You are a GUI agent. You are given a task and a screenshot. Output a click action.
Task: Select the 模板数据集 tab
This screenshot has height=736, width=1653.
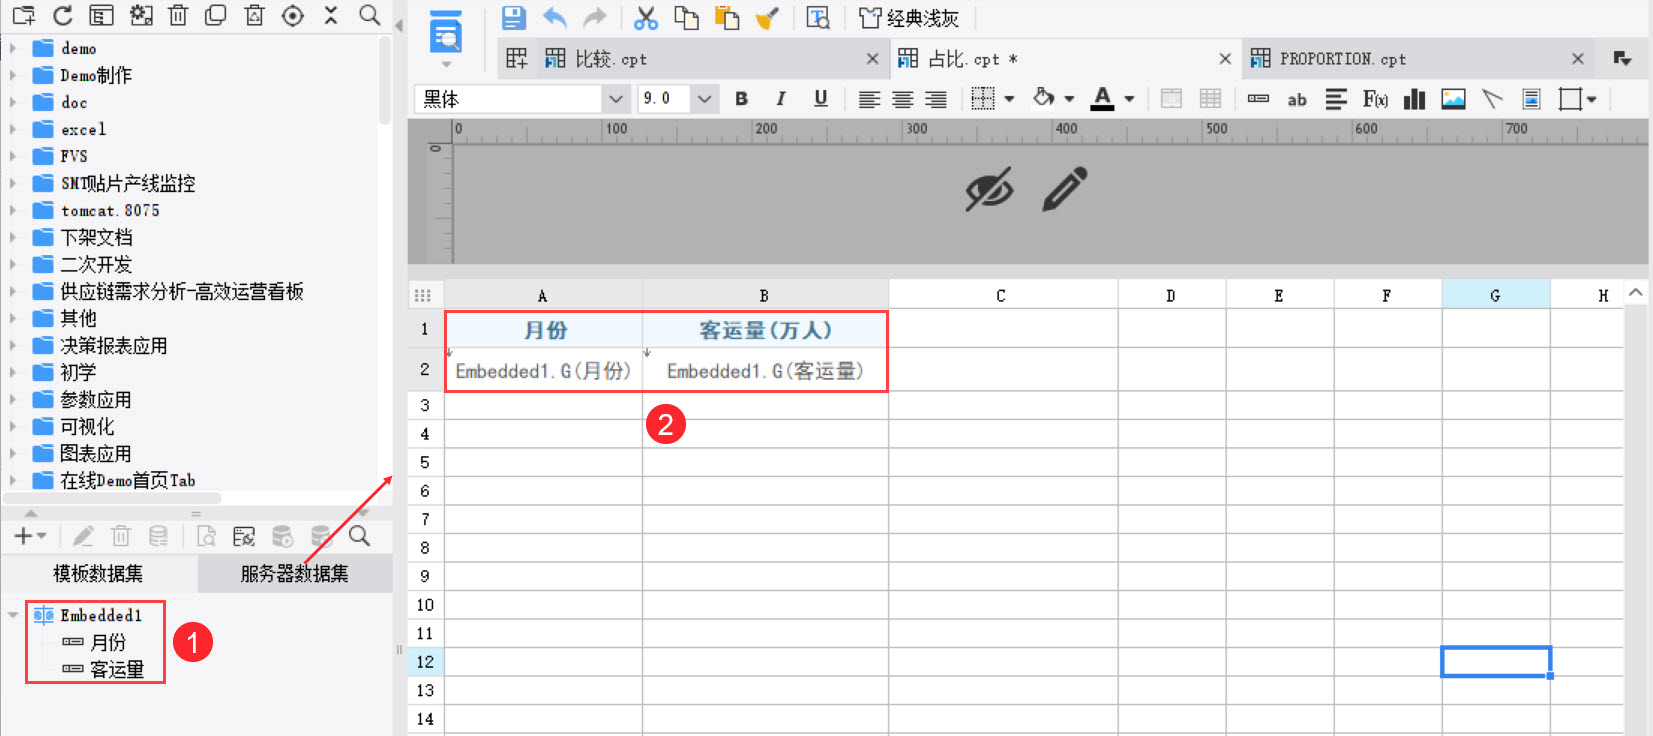point(98,573)
